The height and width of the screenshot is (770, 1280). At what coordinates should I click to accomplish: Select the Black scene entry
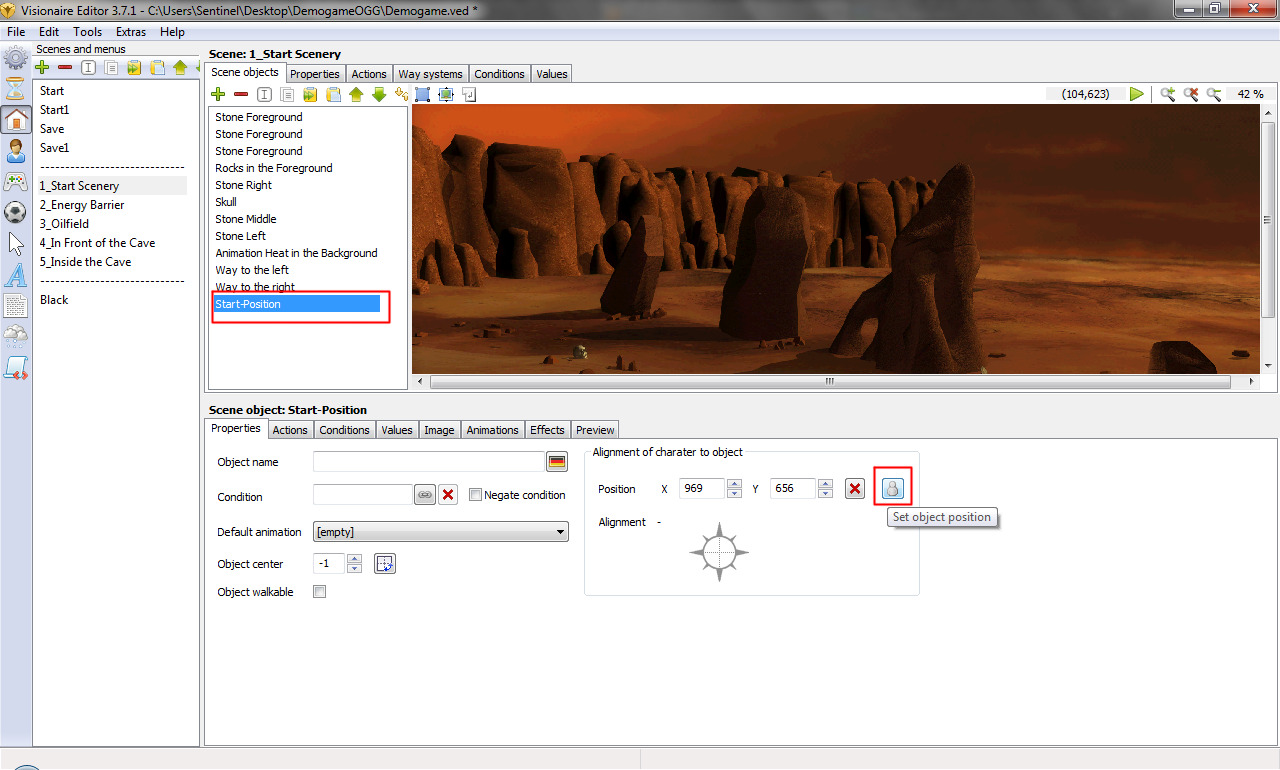point(54,300)
